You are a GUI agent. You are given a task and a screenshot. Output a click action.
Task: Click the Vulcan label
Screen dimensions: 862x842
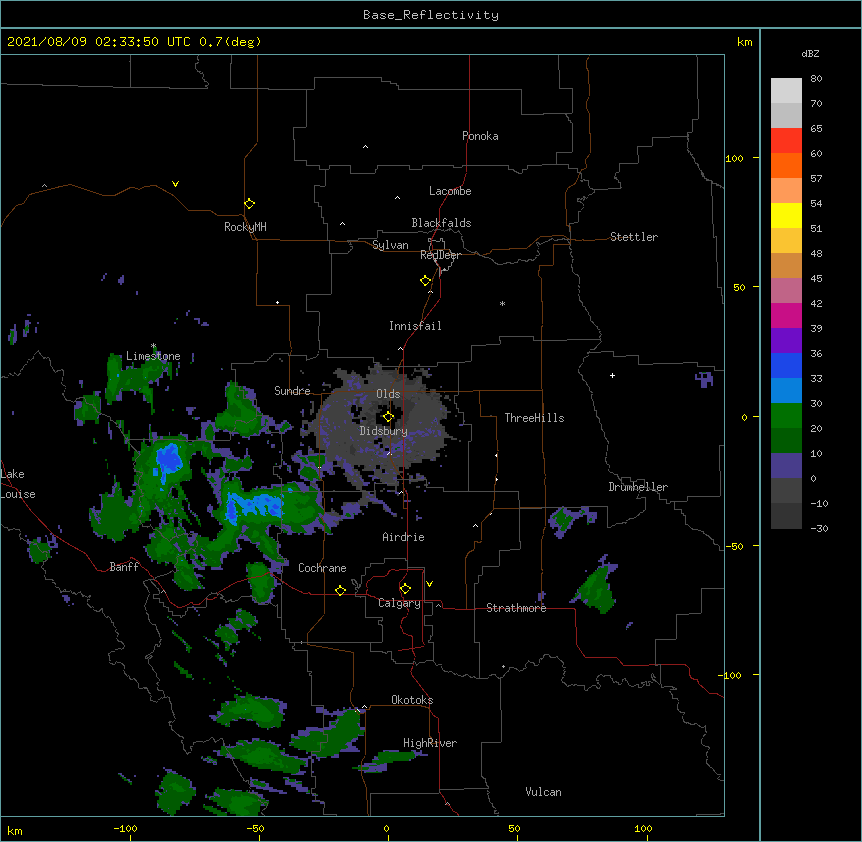(x=543, y=792)
